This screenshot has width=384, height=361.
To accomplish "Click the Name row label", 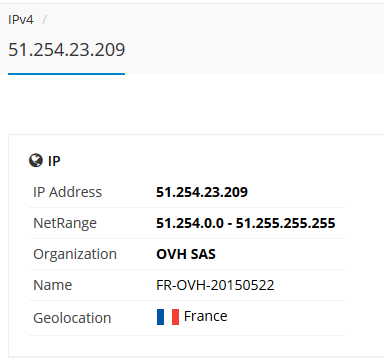I will pos(53,285).
